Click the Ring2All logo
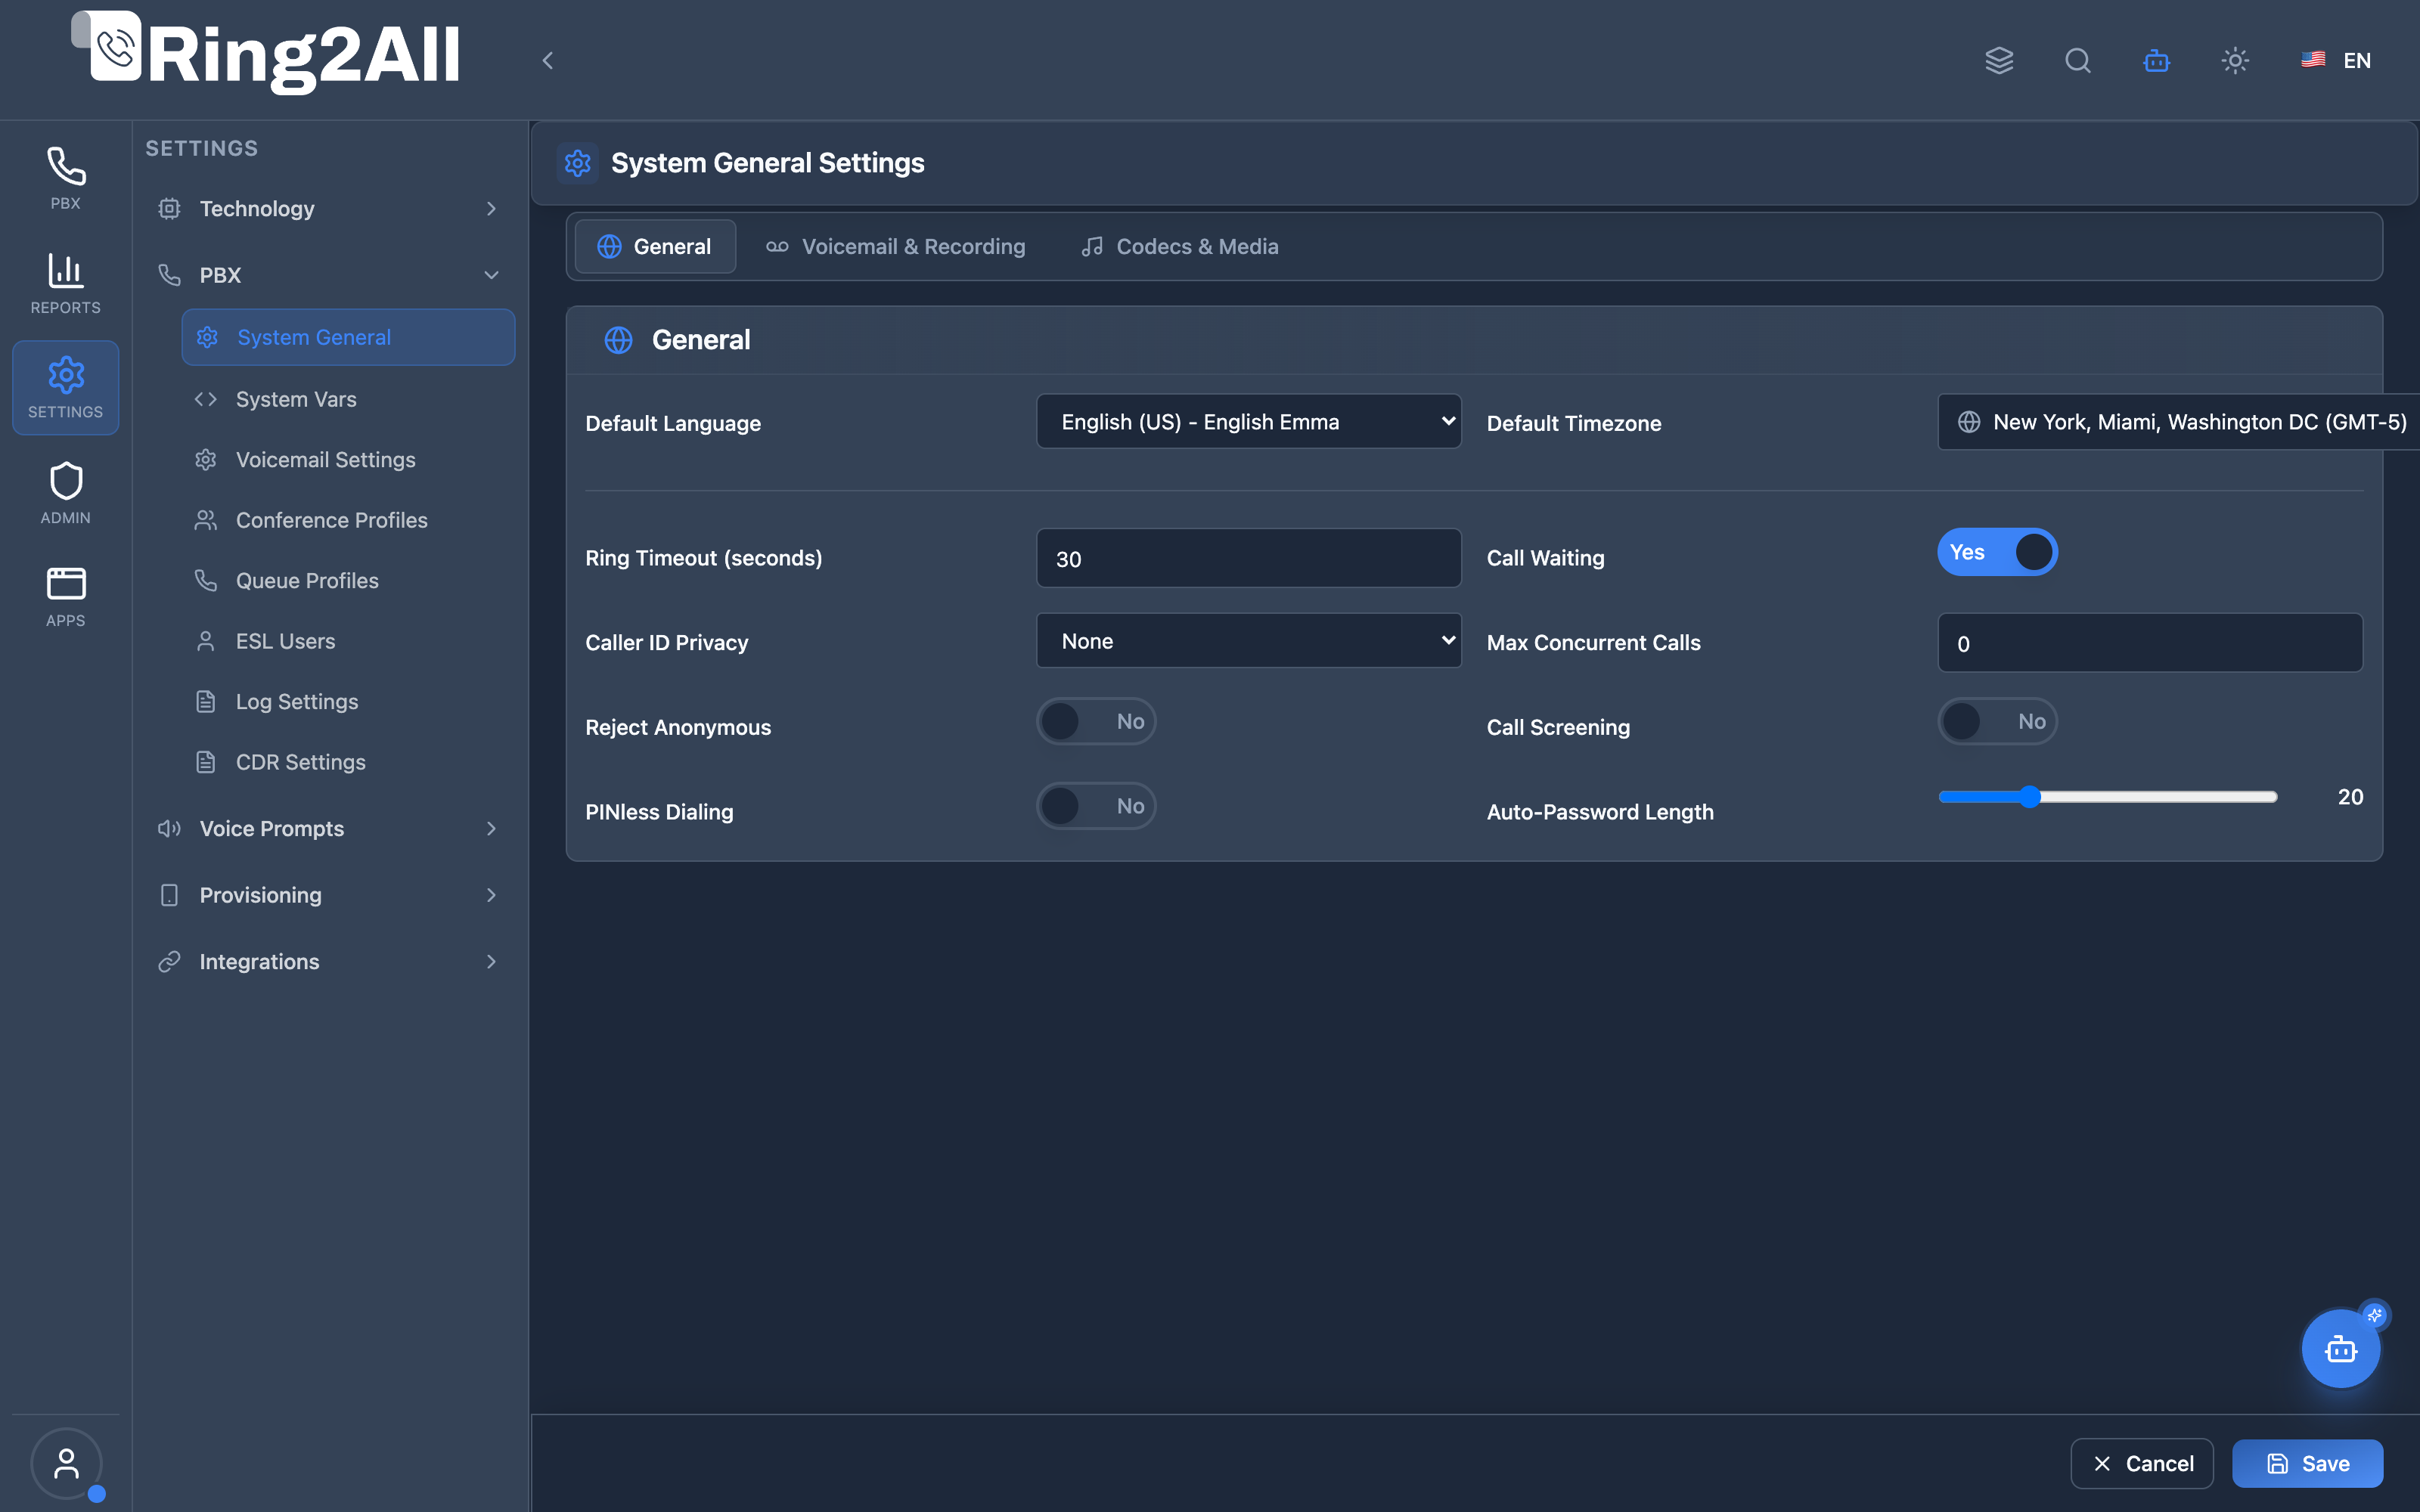Screen dimensions: 2420x1512 266,54
